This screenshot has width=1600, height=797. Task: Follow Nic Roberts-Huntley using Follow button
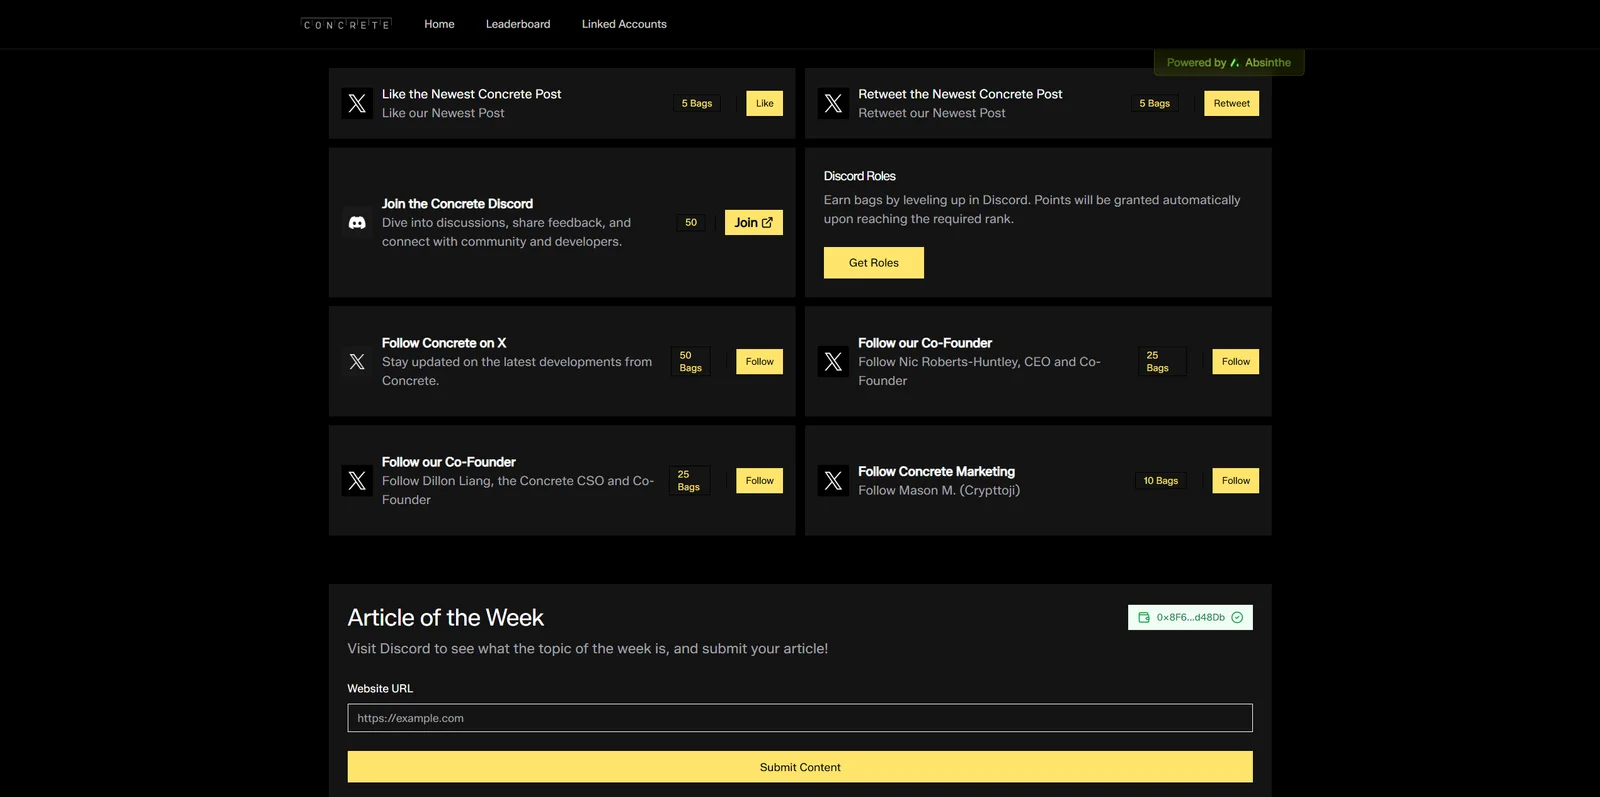point(1236,362)
